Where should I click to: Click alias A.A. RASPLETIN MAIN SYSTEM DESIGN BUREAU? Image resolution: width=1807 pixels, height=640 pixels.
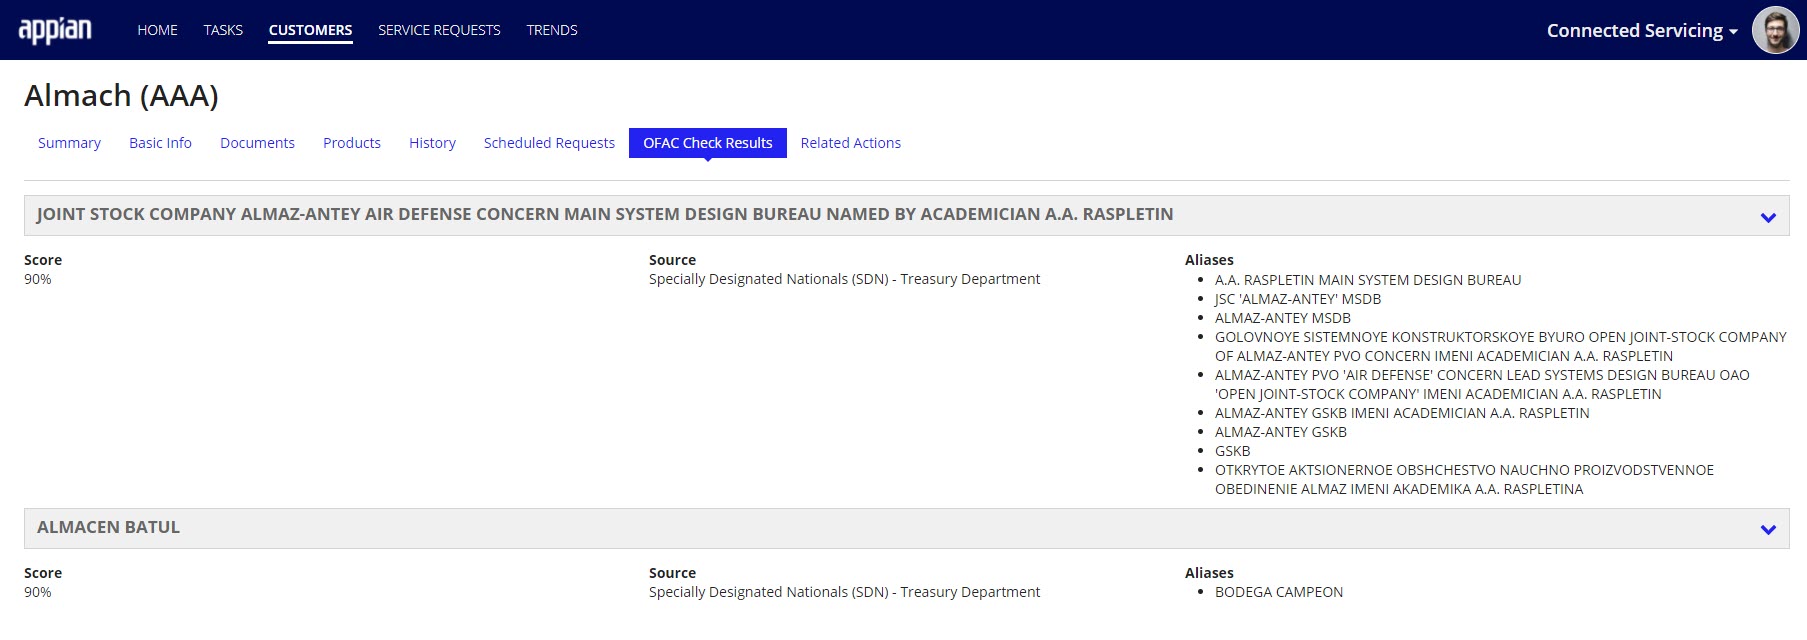click(1368, 280)
